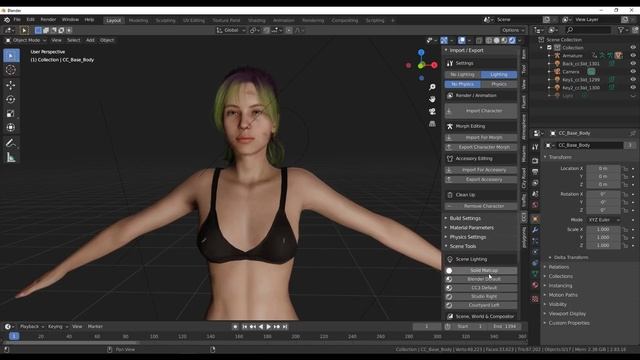640x360 pixels.
Task: Expand the Build Settings panel
Action: pos(465,218)
